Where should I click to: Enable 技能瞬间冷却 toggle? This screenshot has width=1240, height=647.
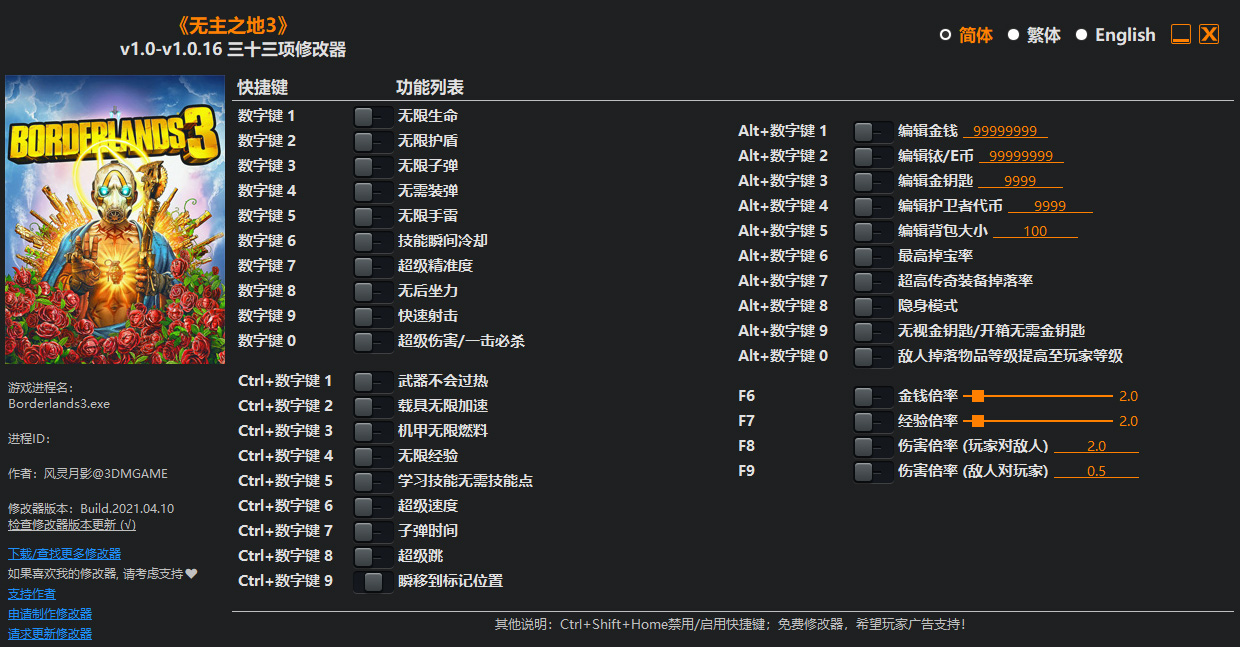point(373,242)
